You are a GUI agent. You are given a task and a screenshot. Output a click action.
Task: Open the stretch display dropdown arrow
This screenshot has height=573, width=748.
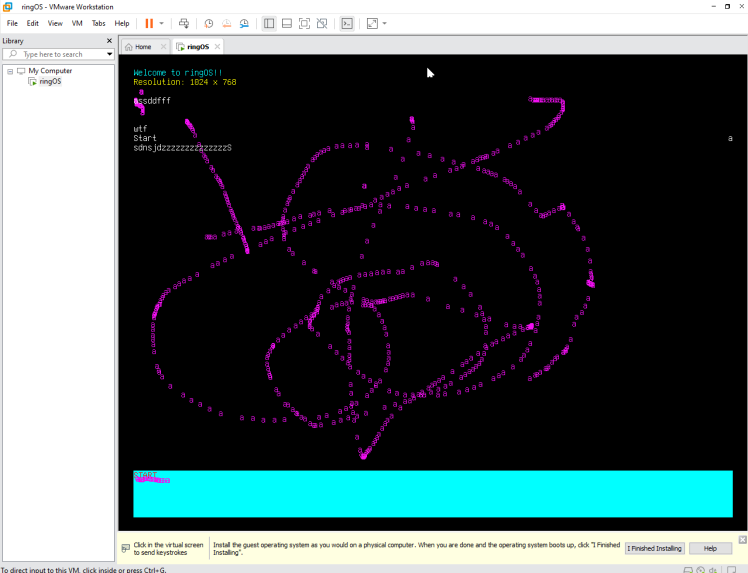pyautogui.click(x=384, y=23)
